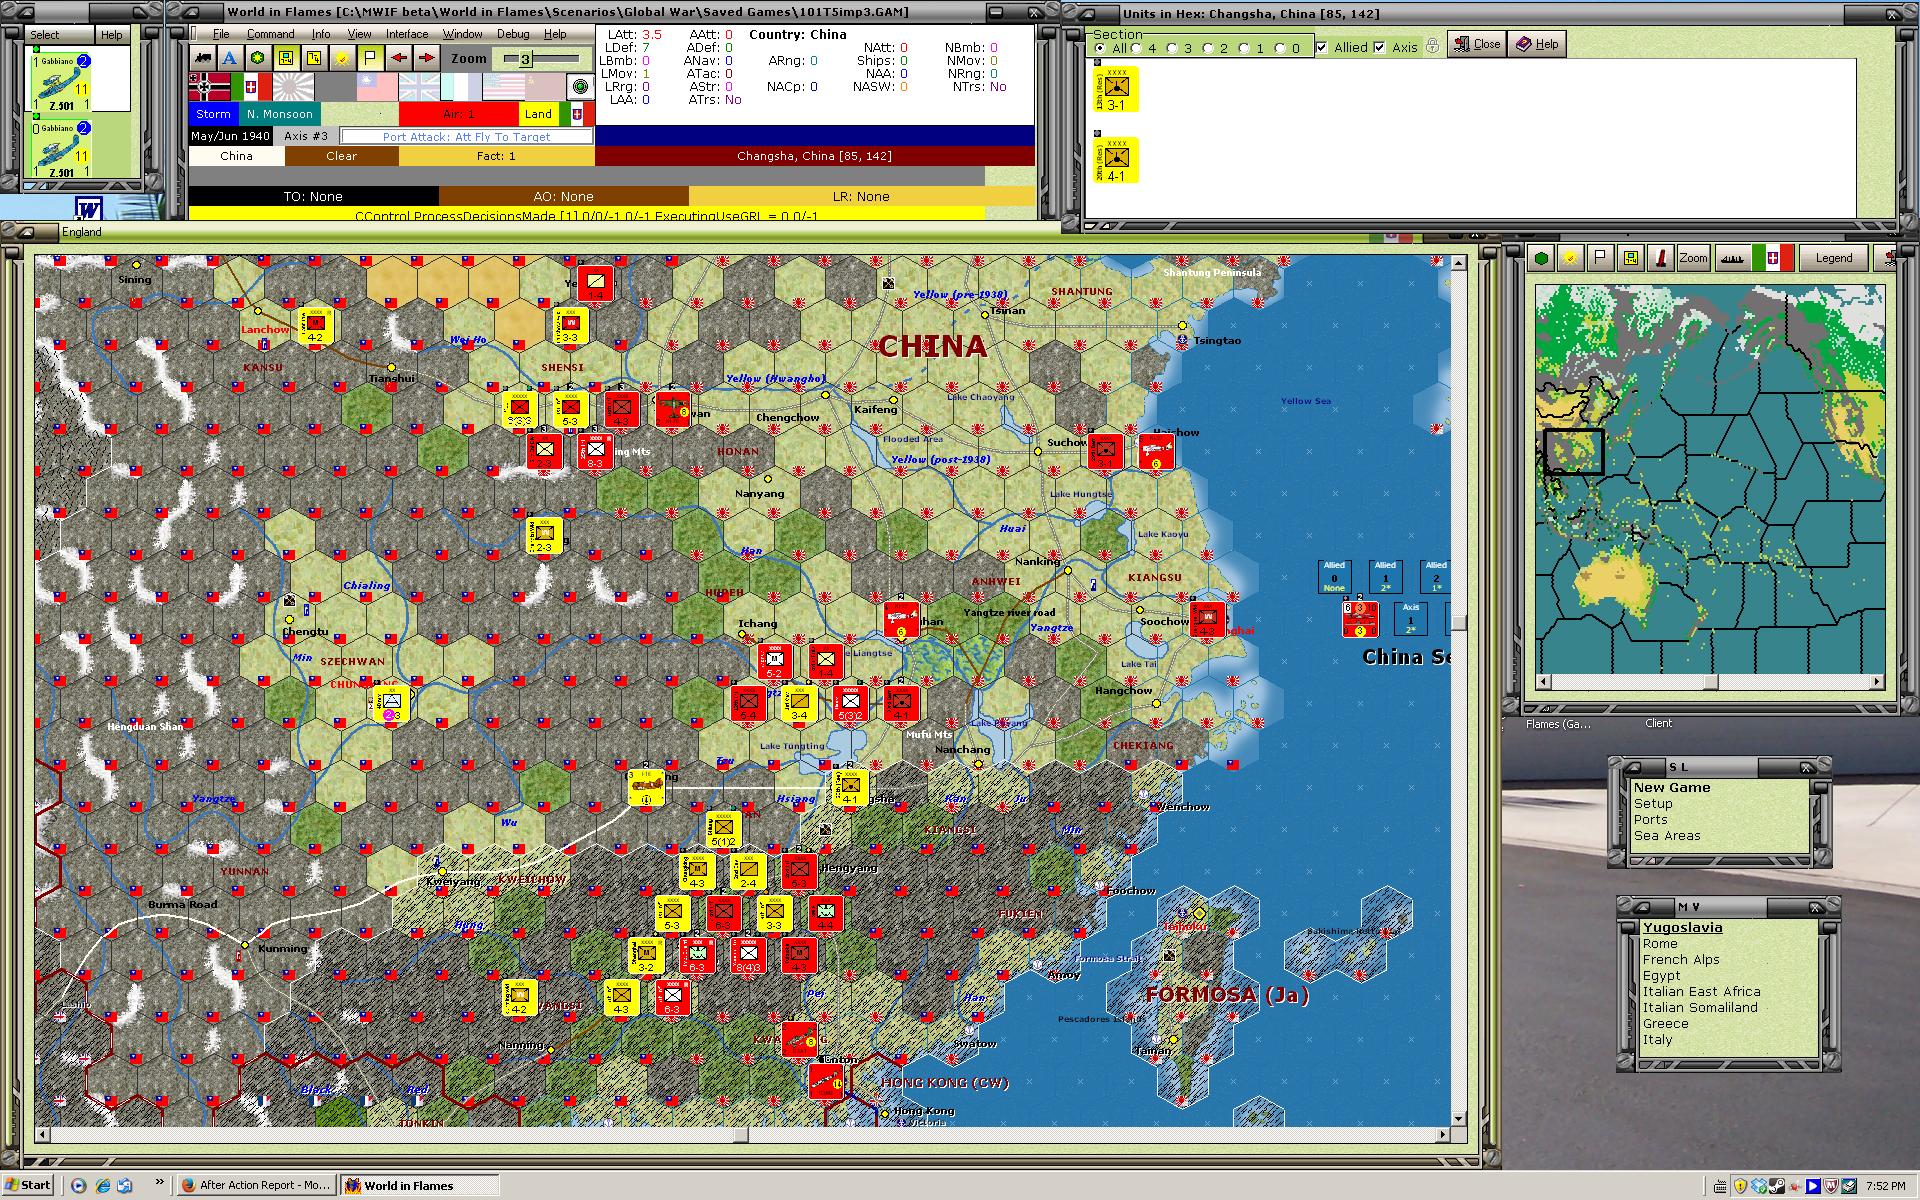Open the View menu
This screenshot has height=1200, width=1920.
(x=359, y=34)
